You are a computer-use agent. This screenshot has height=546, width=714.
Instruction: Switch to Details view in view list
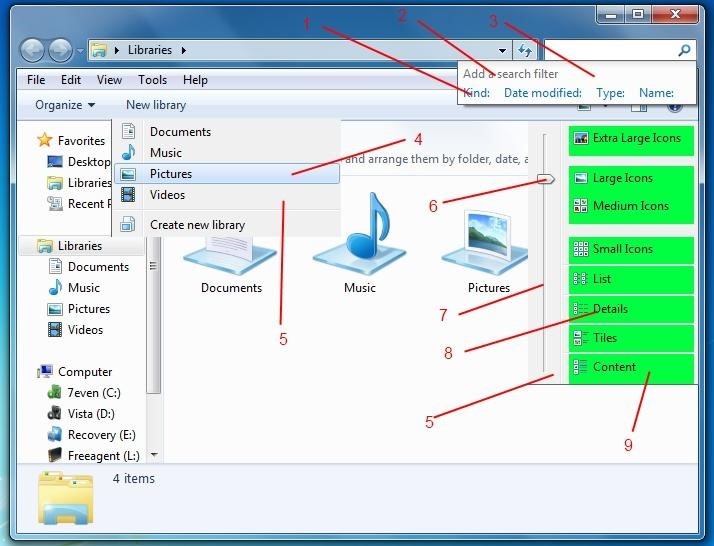click(x=610, y=309)
